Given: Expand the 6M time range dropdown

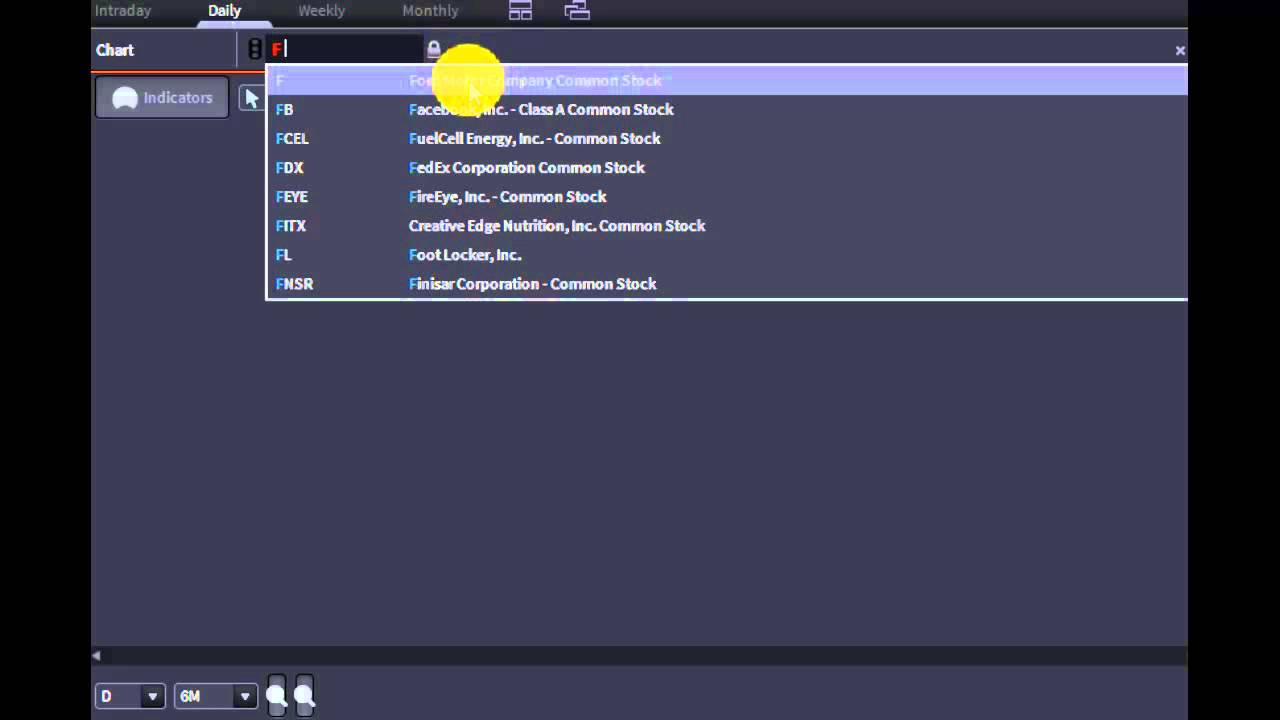Looking at the screenshot, I should point(215,696).
